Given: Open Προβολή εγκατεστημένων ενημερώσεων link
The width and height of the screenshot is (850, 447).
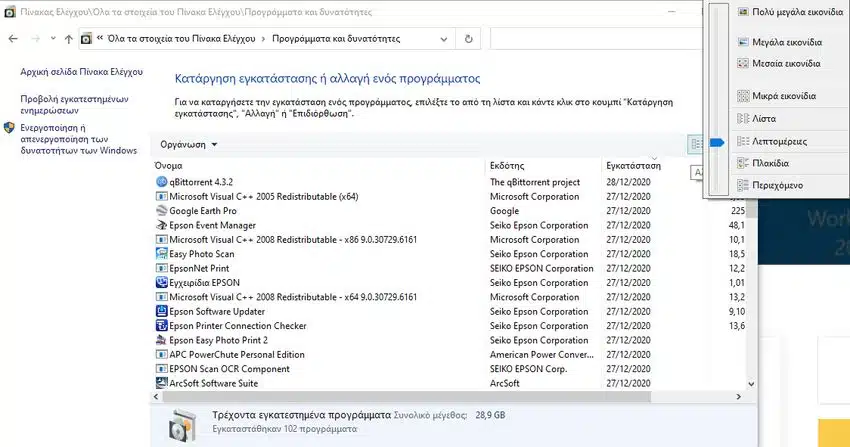Looking at the screenshot, I should [74, 105].
